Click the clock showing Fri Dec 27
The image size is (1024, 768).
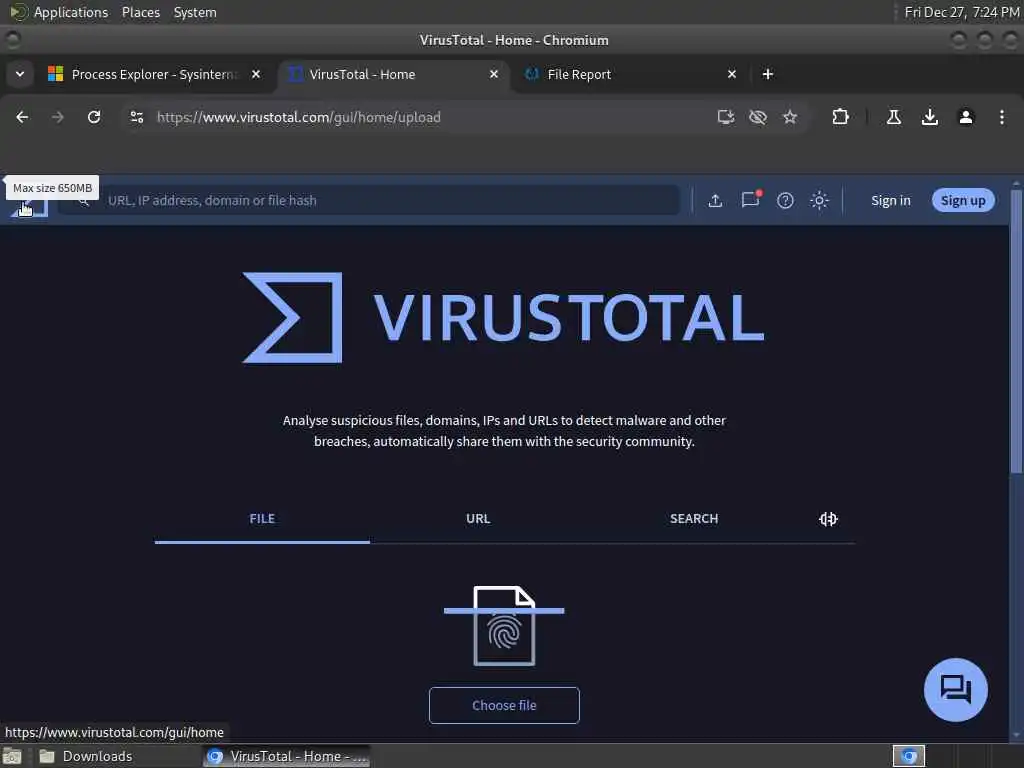[961, 12]
